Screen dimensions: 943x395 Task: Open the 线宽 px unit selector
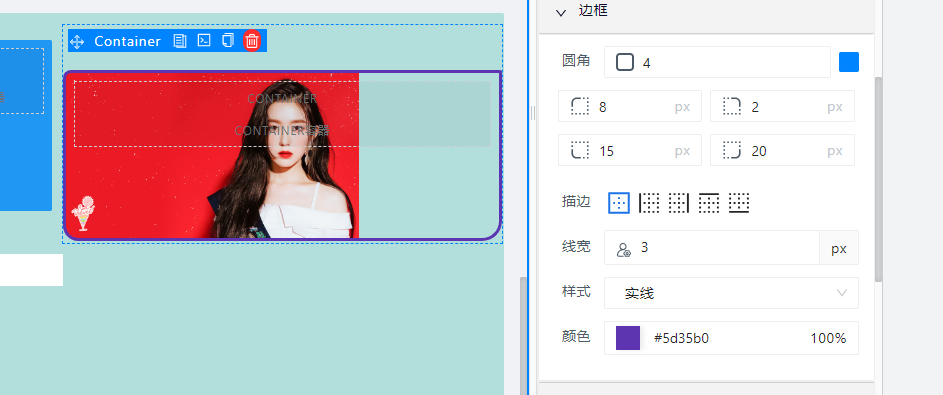[x=839, y=248]
